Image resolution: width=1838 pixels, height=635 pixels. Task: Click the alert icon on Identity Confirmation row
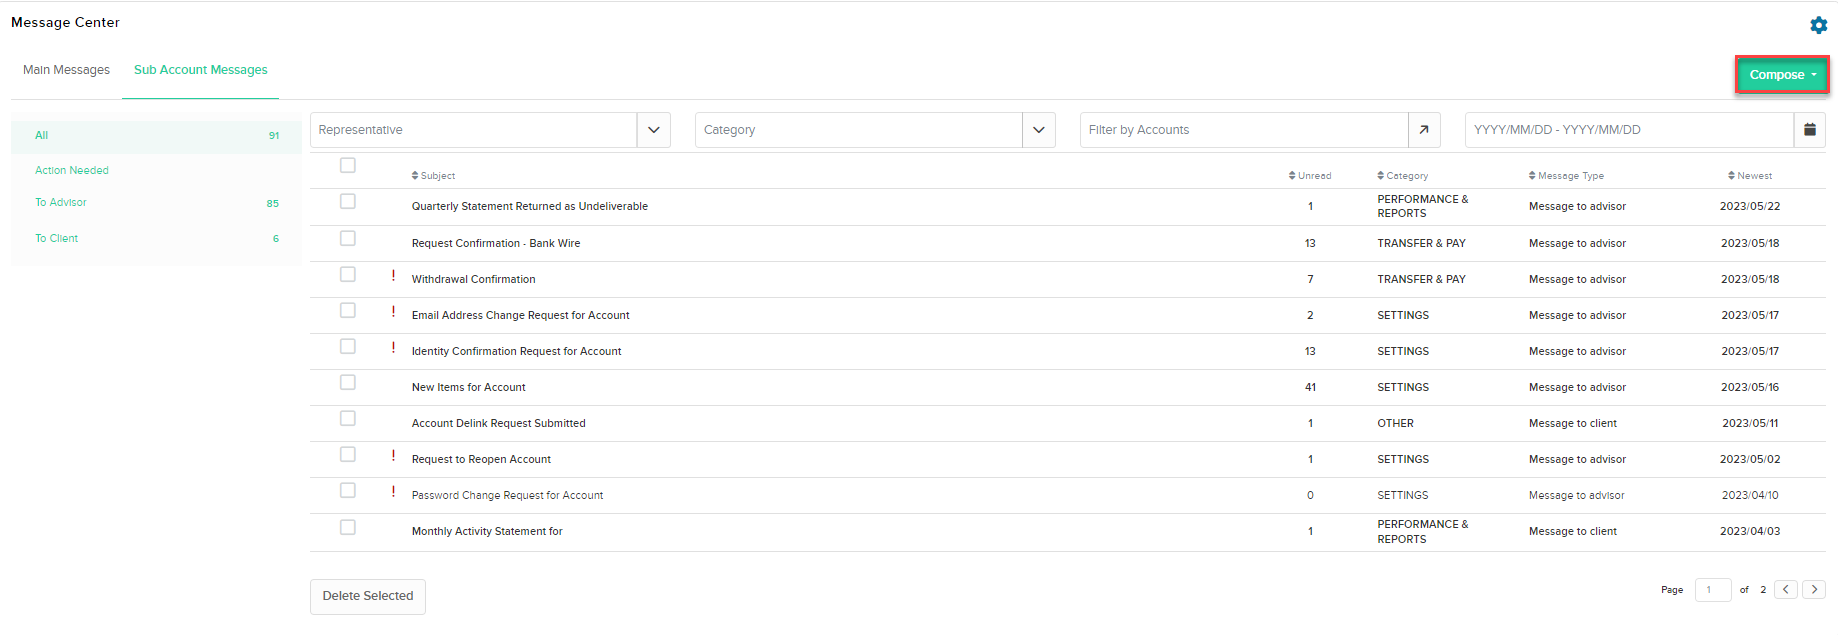coord(393,348)
